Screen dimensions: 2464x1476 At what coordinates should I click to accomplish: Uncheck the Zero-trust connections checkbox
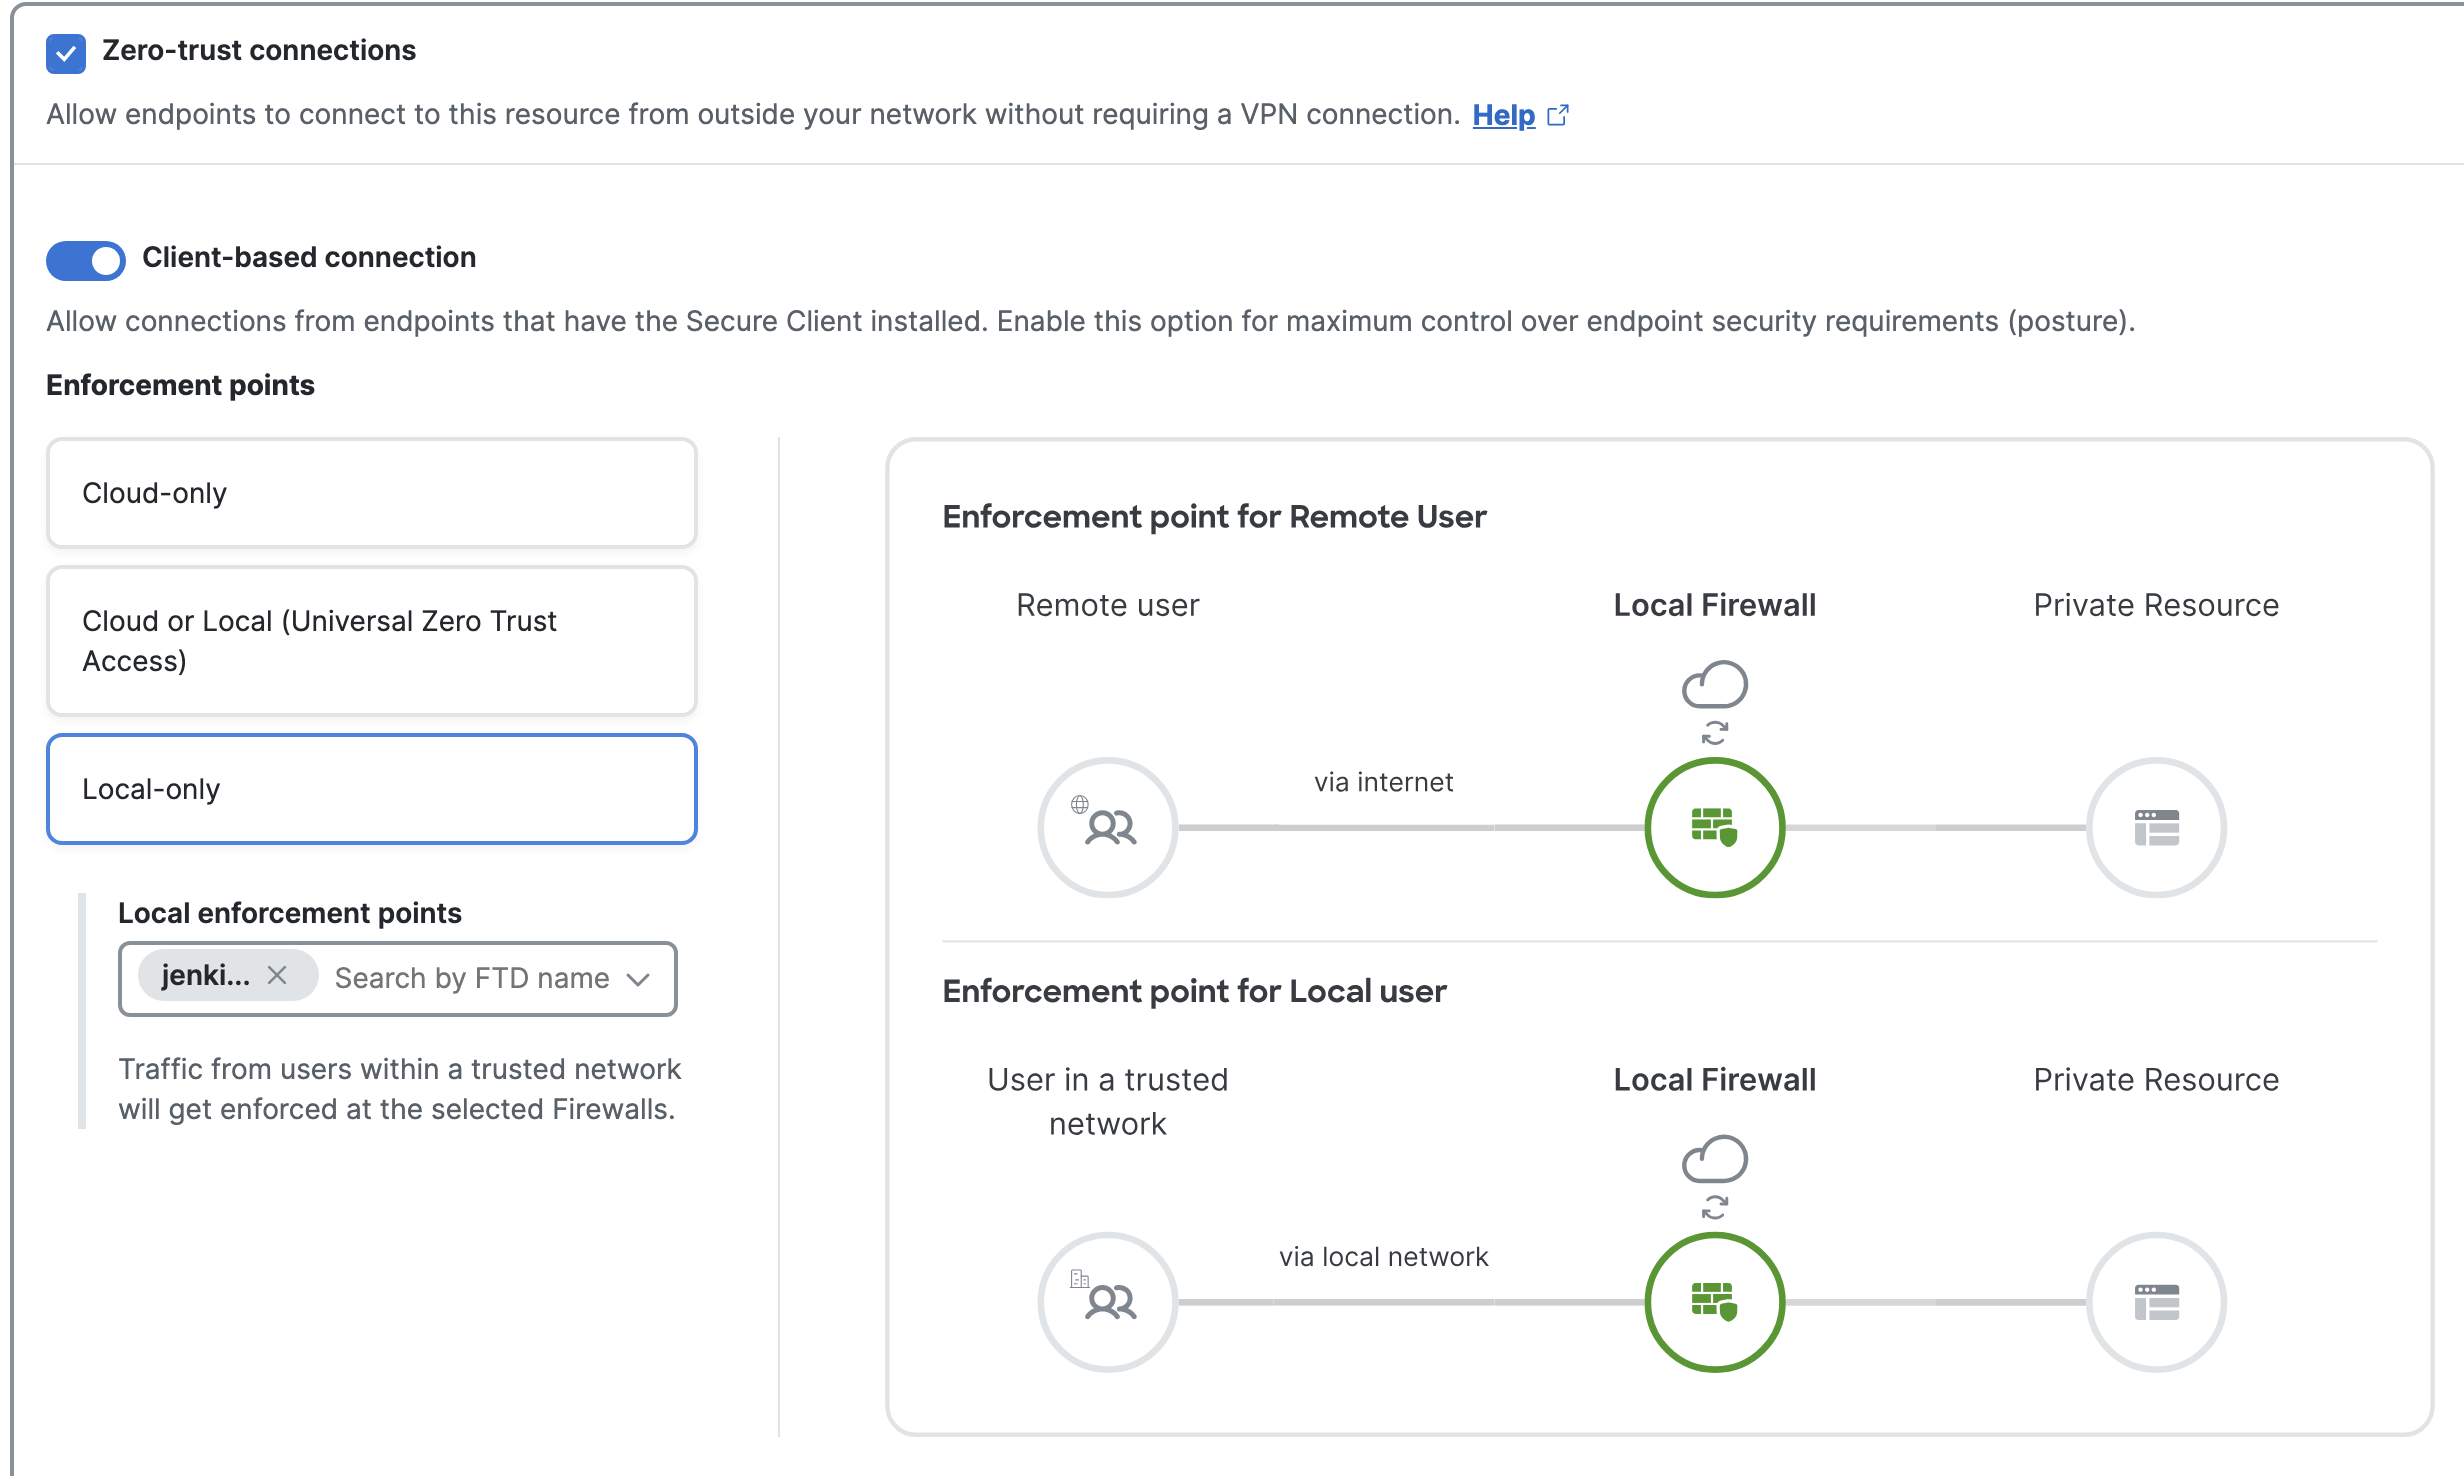(66, 53)
